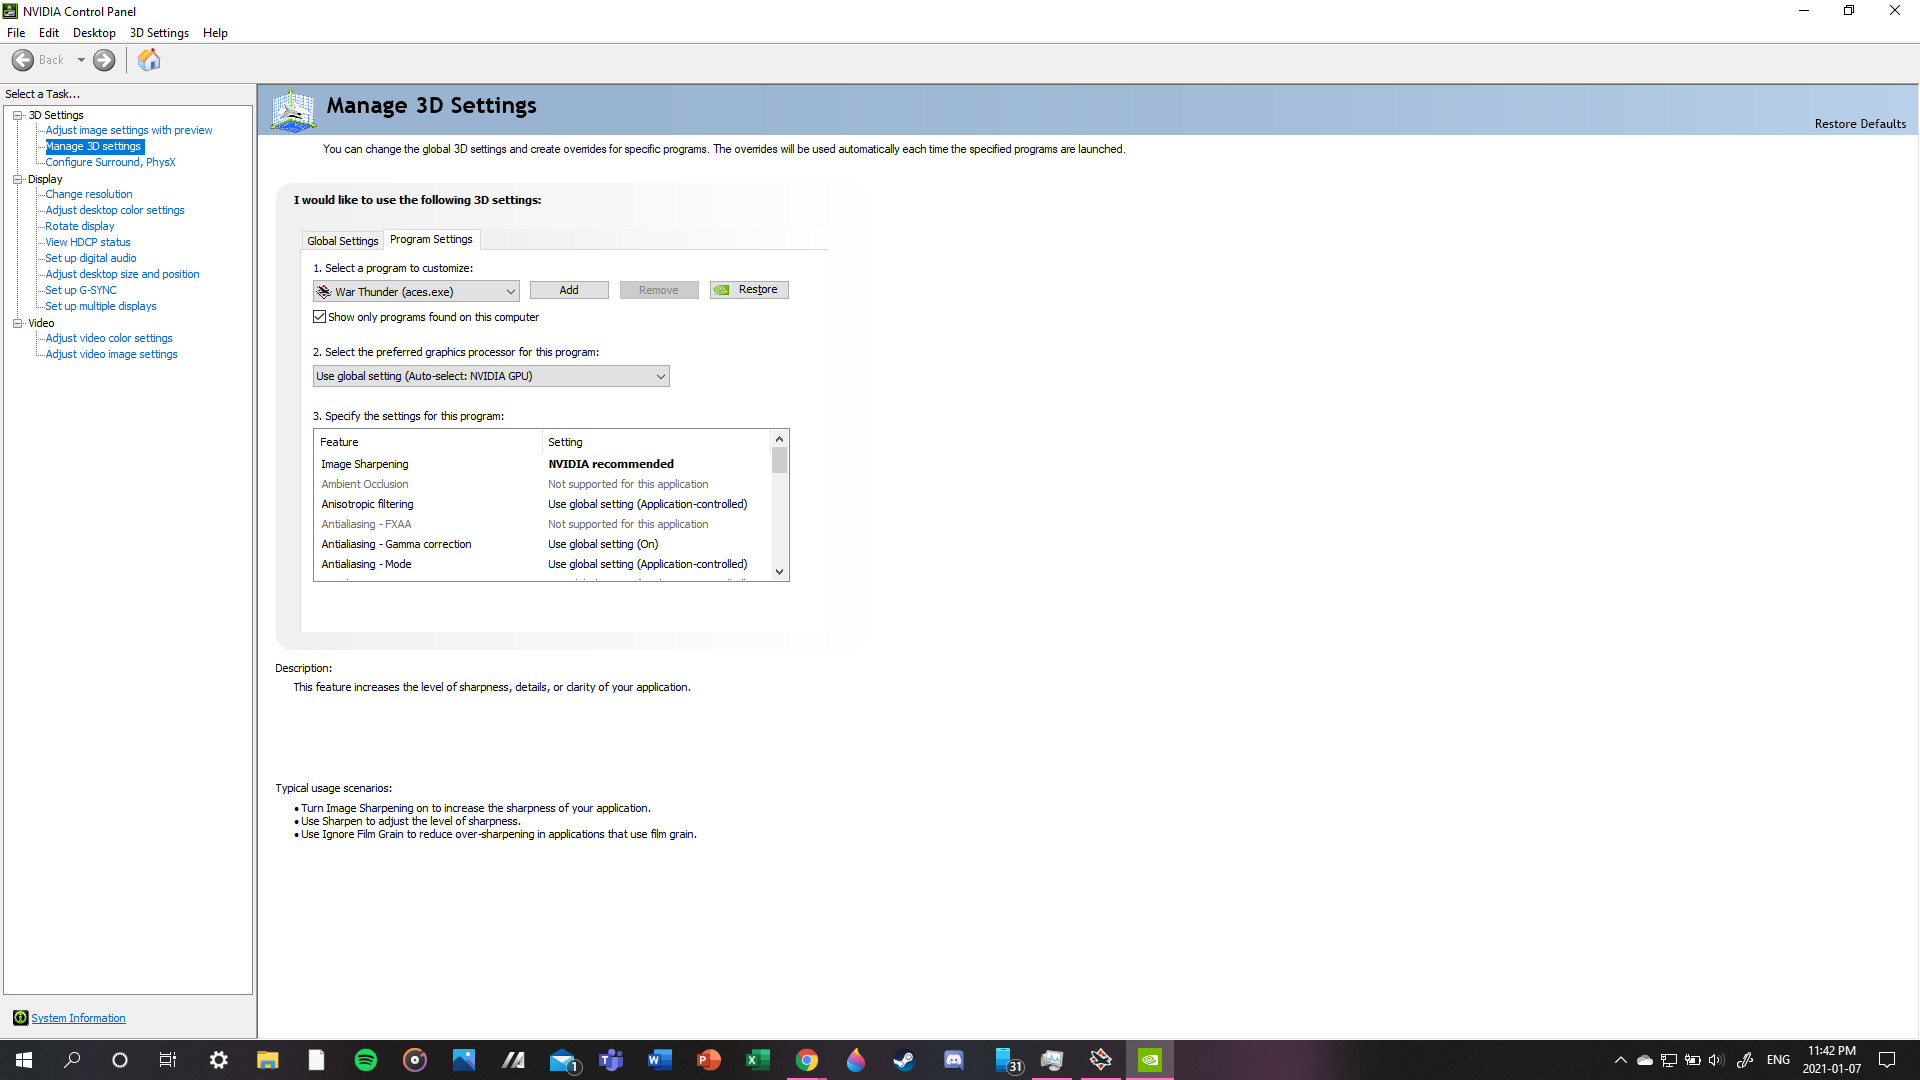Open the 3D Settings menu
1920x1080 pixels.
pyautogui.click(x=159, y=33)
